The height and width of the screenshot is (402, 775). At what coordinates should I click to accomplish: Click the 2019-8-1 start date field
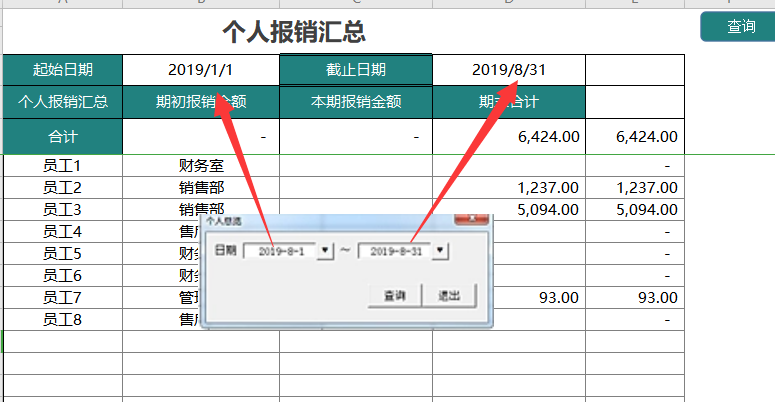point(280,251)
